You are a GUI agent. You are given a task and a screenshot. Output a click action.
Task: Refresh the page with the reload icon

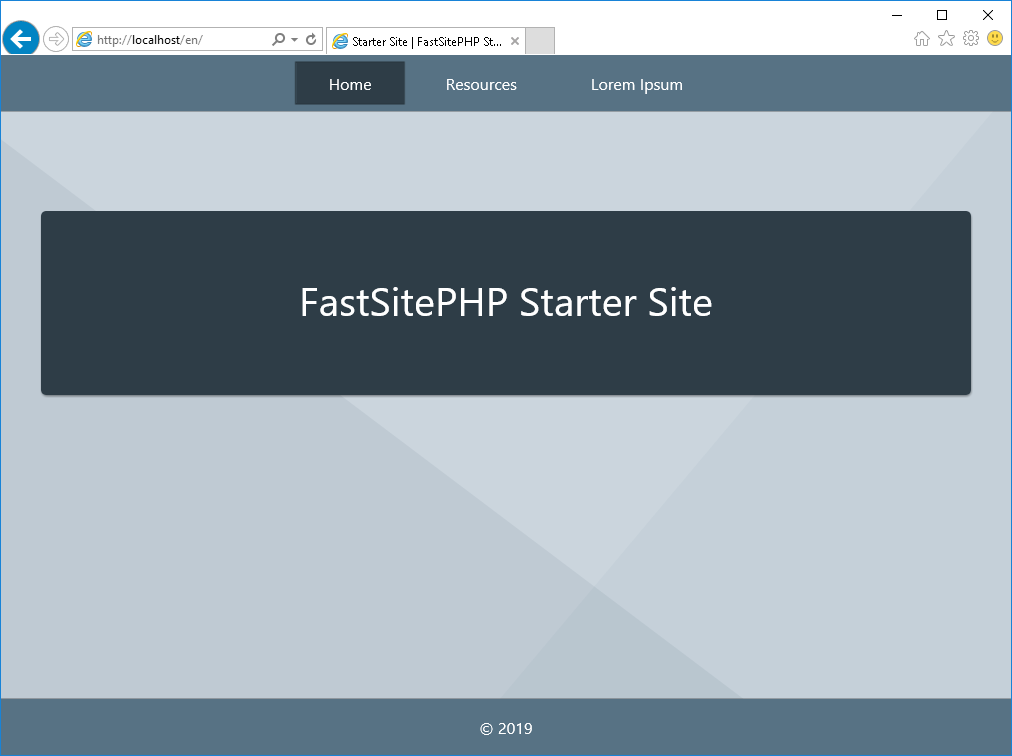coord(311,39)
